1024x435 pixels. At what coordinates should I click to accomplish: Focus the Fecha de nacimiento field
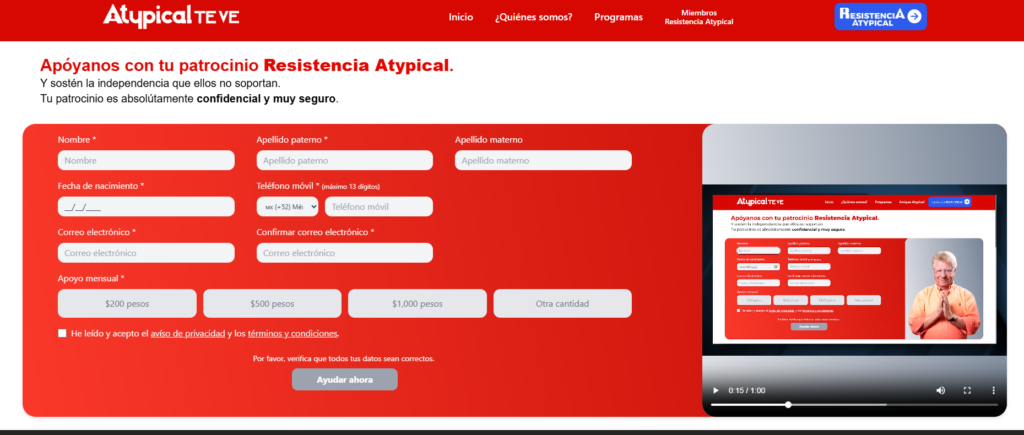(x=146, y=207)
